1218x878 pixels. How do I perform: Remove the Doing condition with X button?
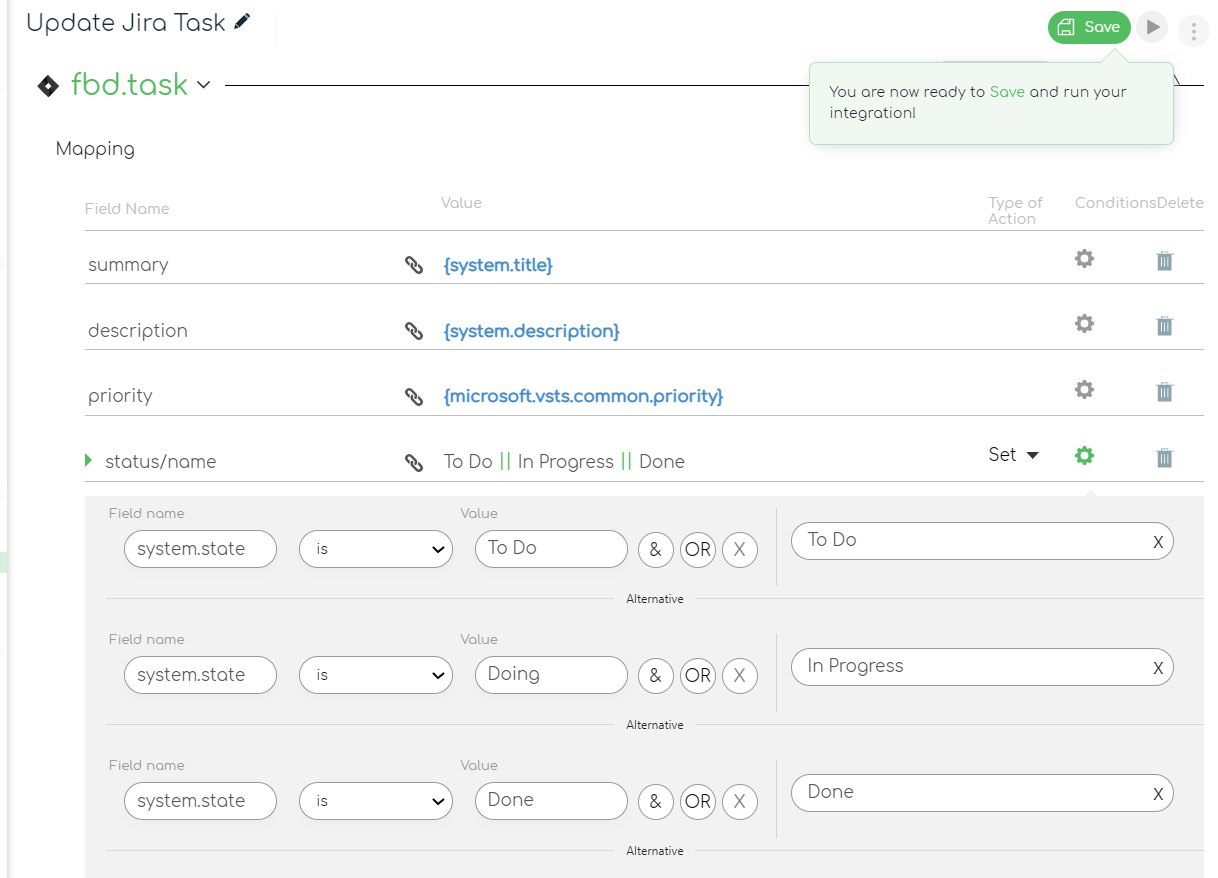click(740, 675)
